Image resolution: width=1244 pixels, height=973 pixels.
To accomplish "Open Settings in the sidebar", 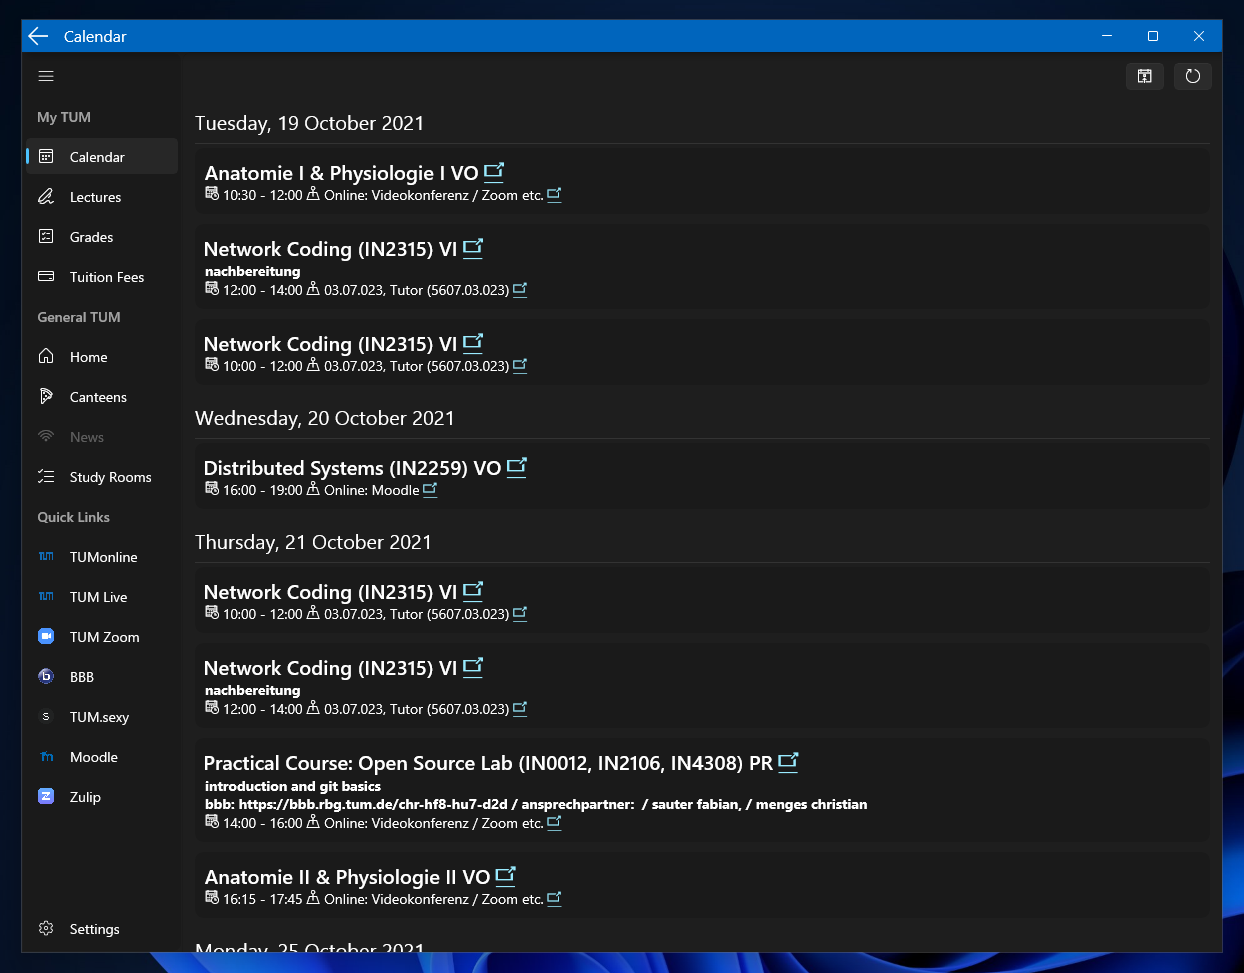I will coord(102,929).
